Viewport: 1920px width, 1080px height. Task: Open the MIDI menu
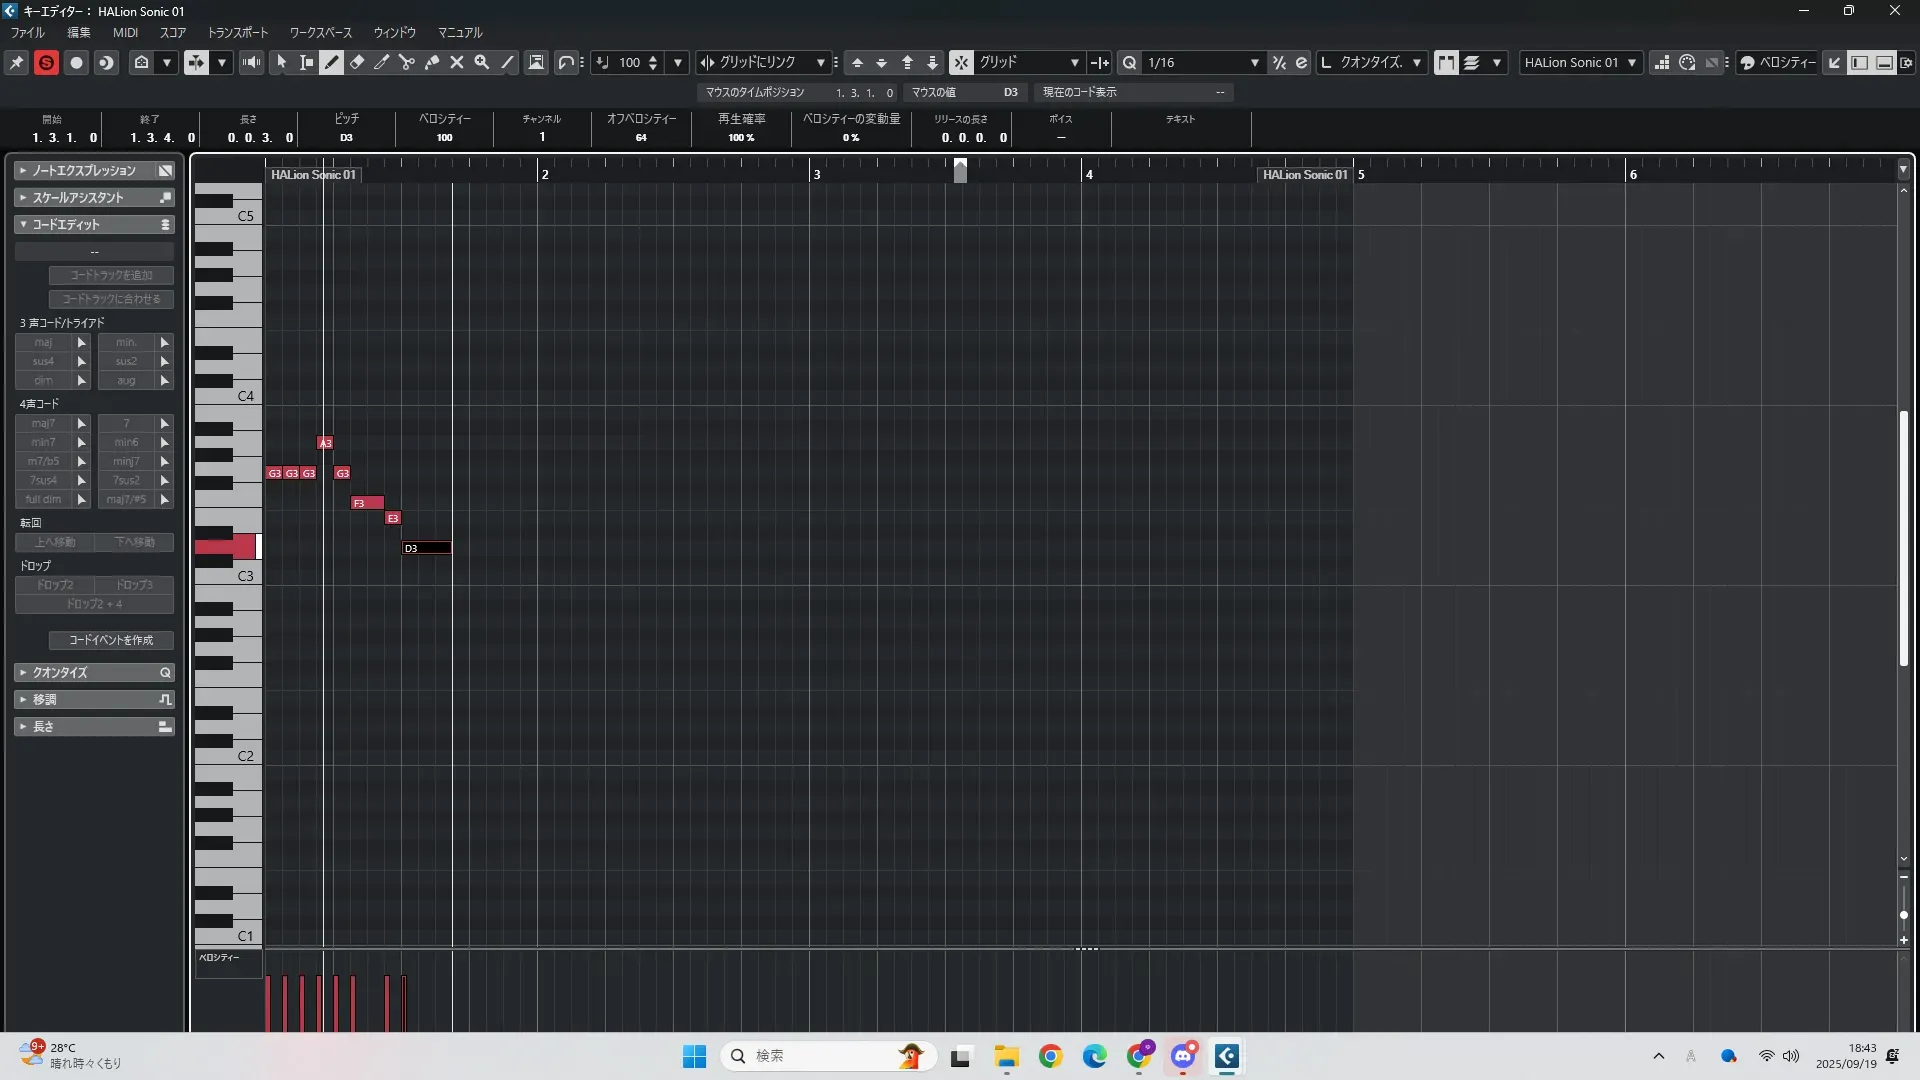point(125,32)
